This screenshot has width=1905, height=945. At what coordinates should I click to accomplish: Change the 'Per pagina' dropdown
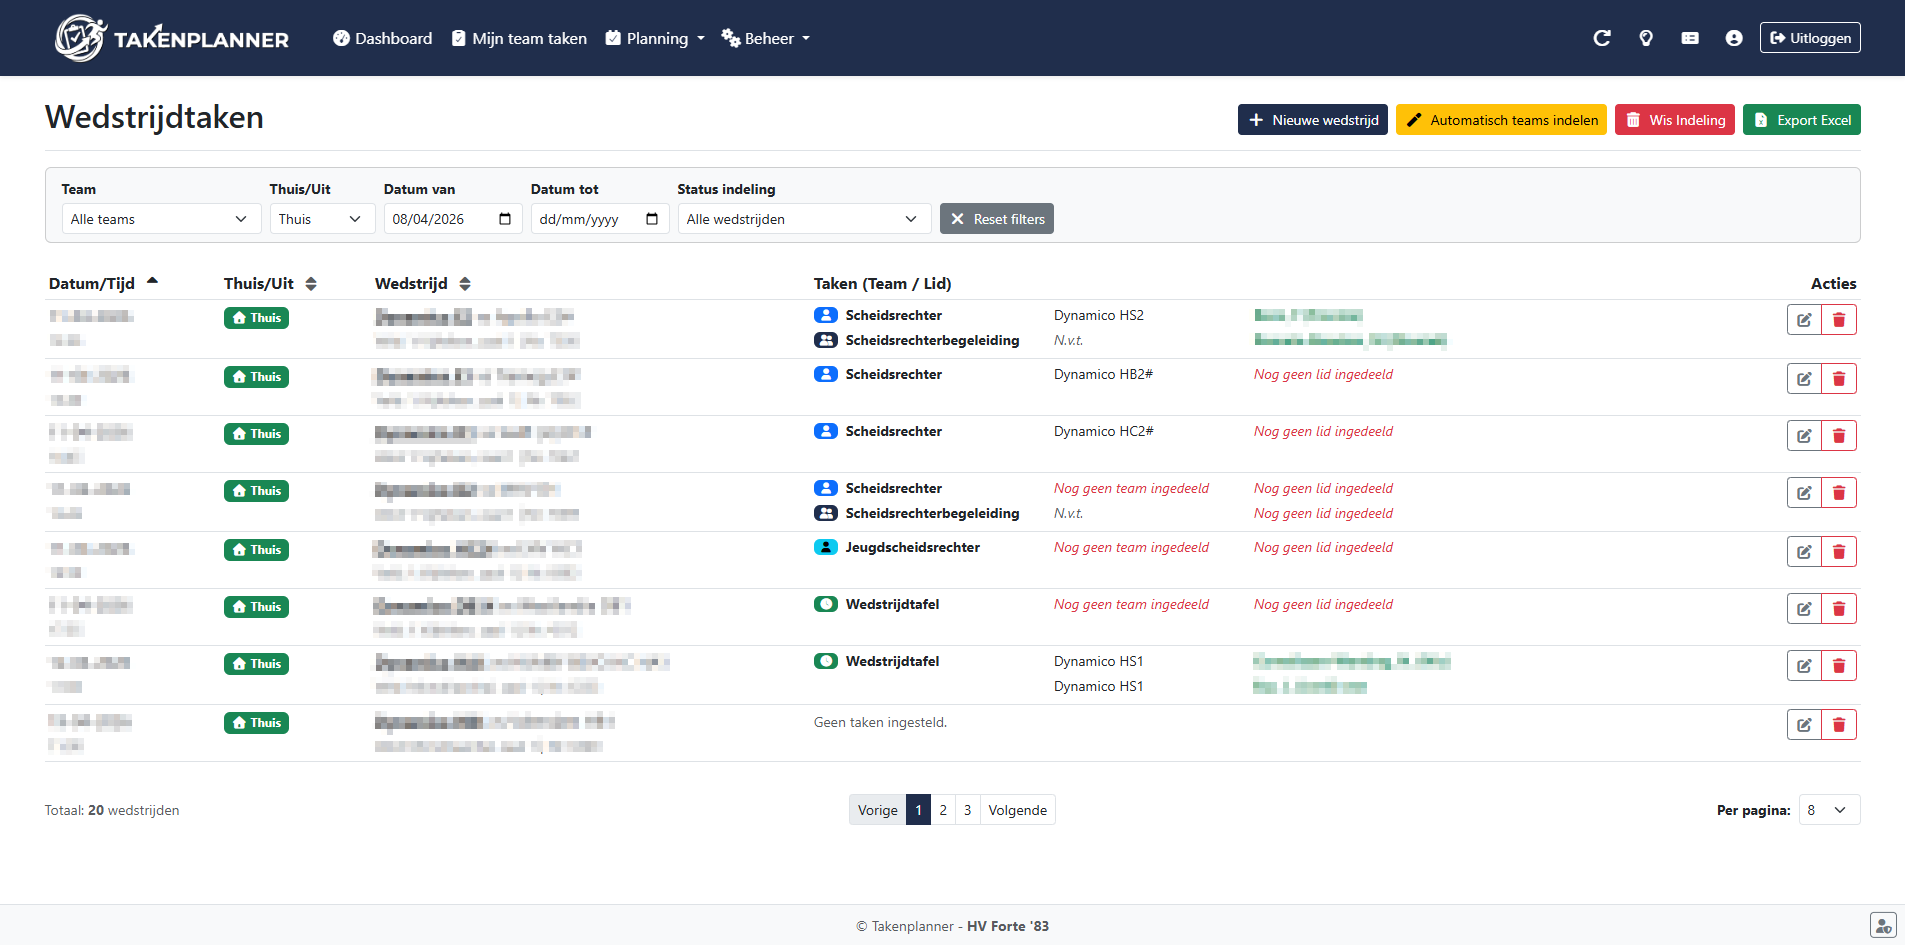[1829, 810]
